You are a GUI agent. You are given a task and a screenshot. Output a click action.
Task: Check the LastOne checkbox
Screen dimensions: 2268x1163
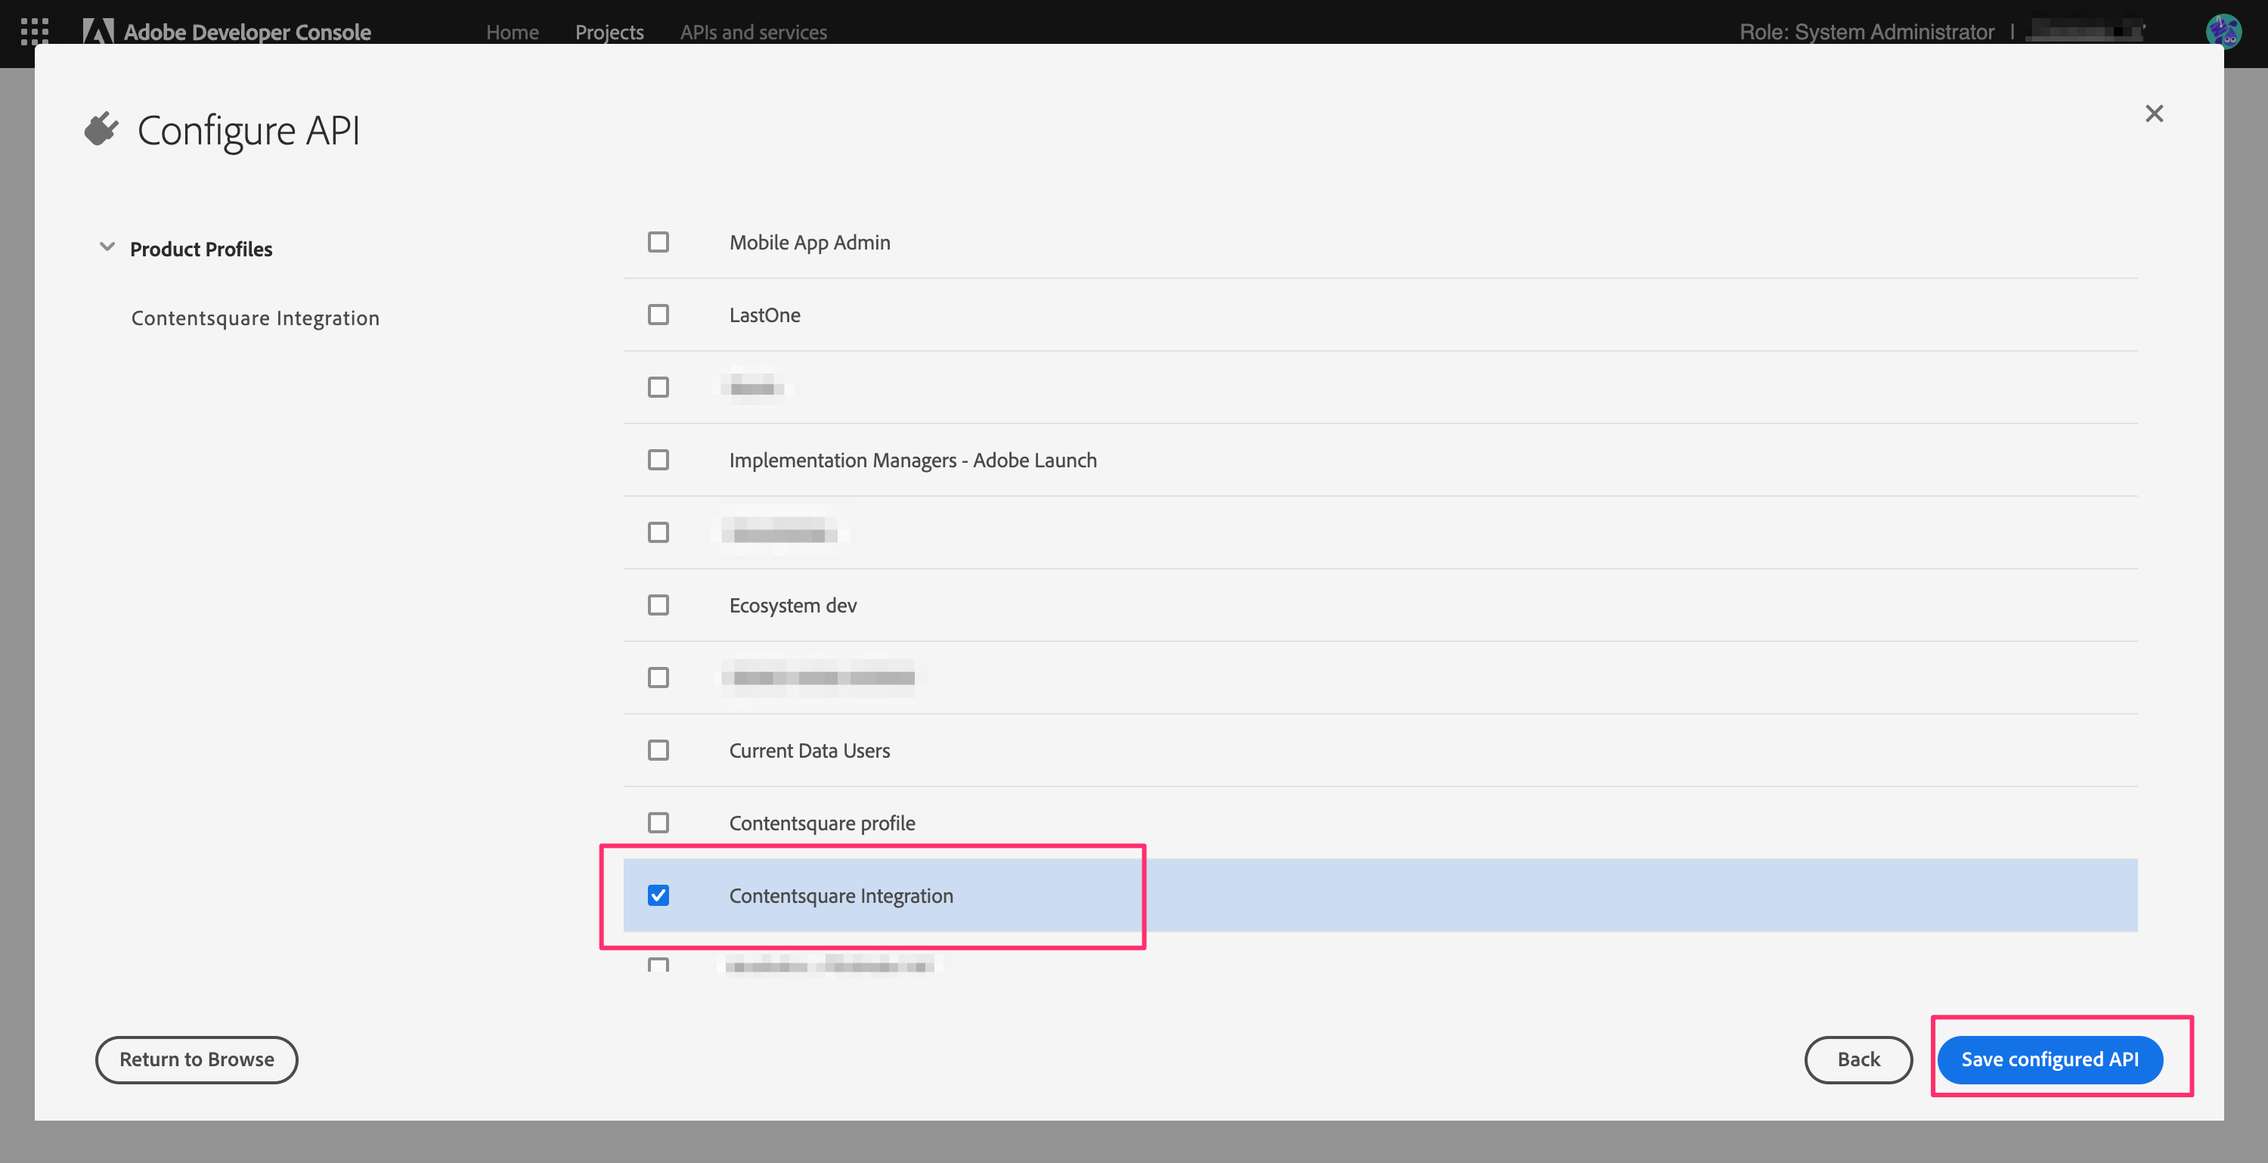658,315
